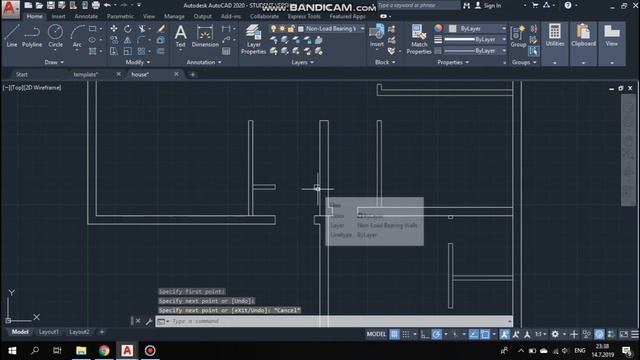Screen dimensions: 640x360
Task: Choose the Move tool in Modify
Action: pyautogui.click(x=114, y=29)
